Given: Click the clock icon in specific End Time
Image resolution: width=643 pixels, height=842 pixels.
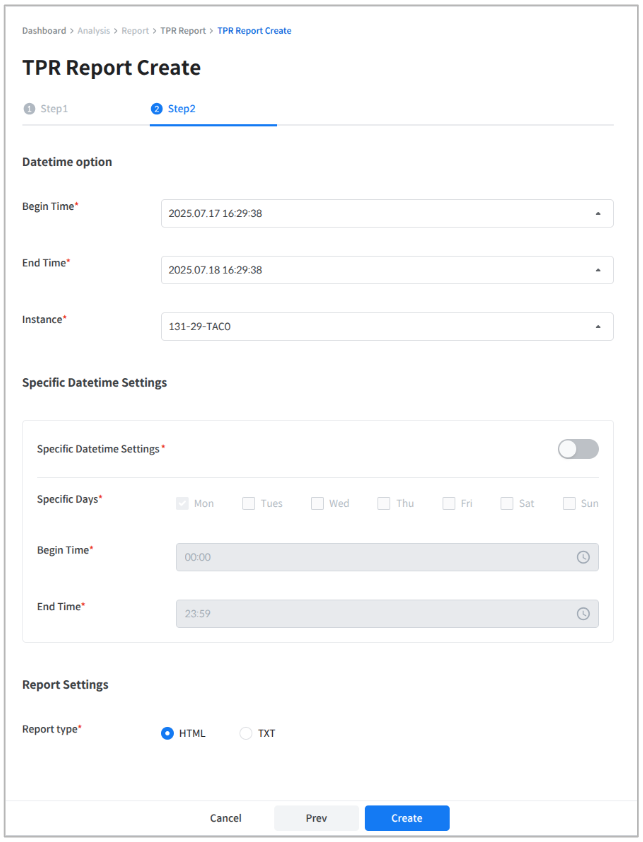Looking at the screenshot, I should click(583, 614).
